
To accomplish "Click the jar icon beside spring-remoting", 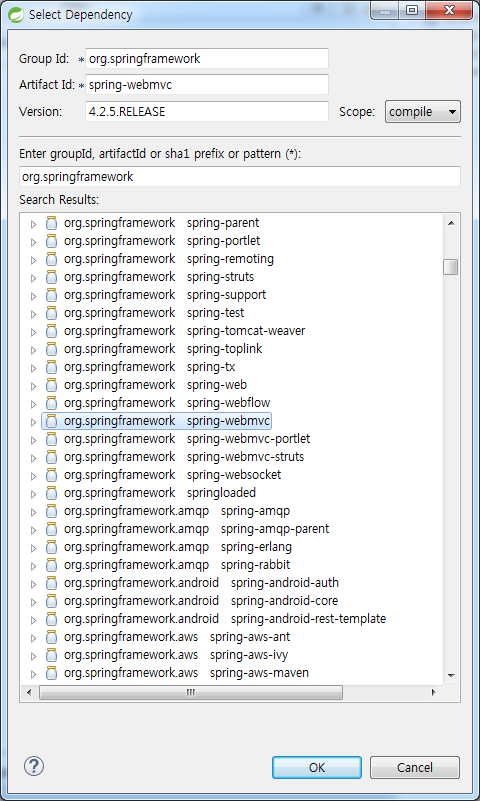I will point(51,259).
